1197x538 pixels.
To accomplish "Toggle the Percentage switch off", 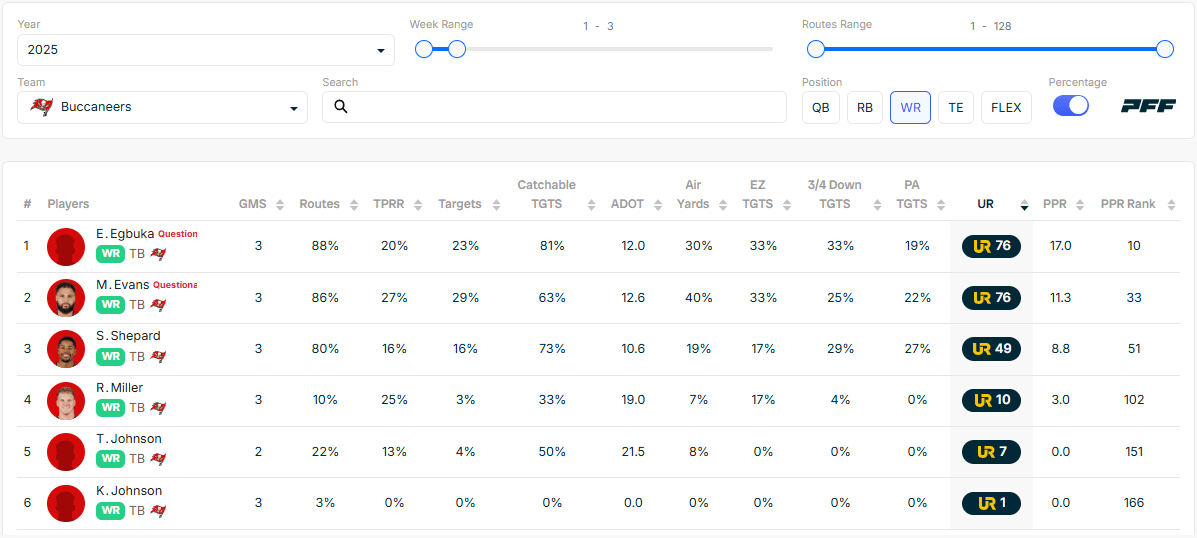I will click(1070, 106).
